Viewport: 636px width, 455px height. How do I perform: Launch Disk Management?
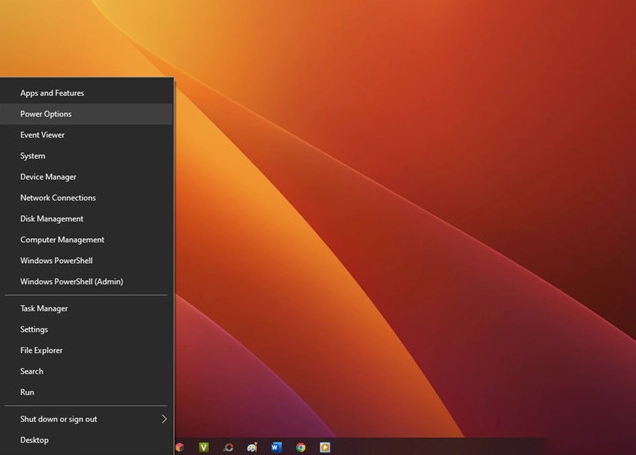point(86,219)
